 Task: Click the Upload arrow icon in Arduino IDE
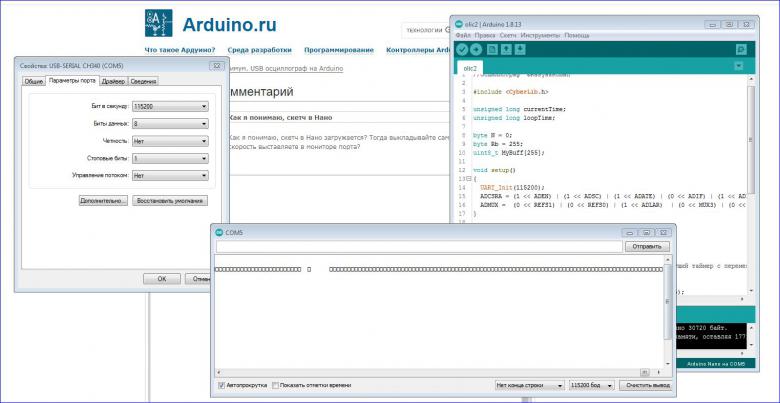pyautogui.click(x=476, y=49)
